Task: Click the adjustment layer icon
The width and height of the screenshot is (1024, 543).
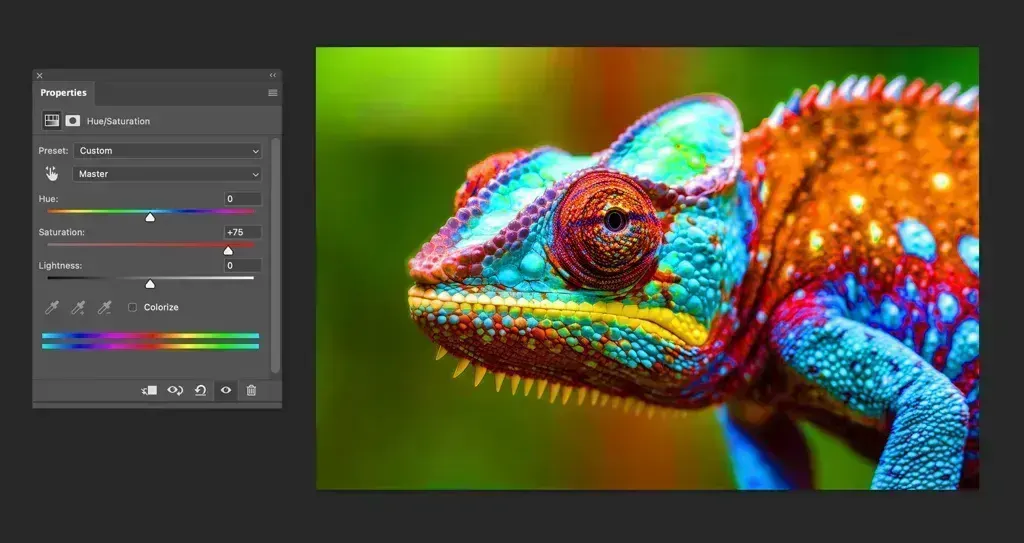Action: pos(52,120)
